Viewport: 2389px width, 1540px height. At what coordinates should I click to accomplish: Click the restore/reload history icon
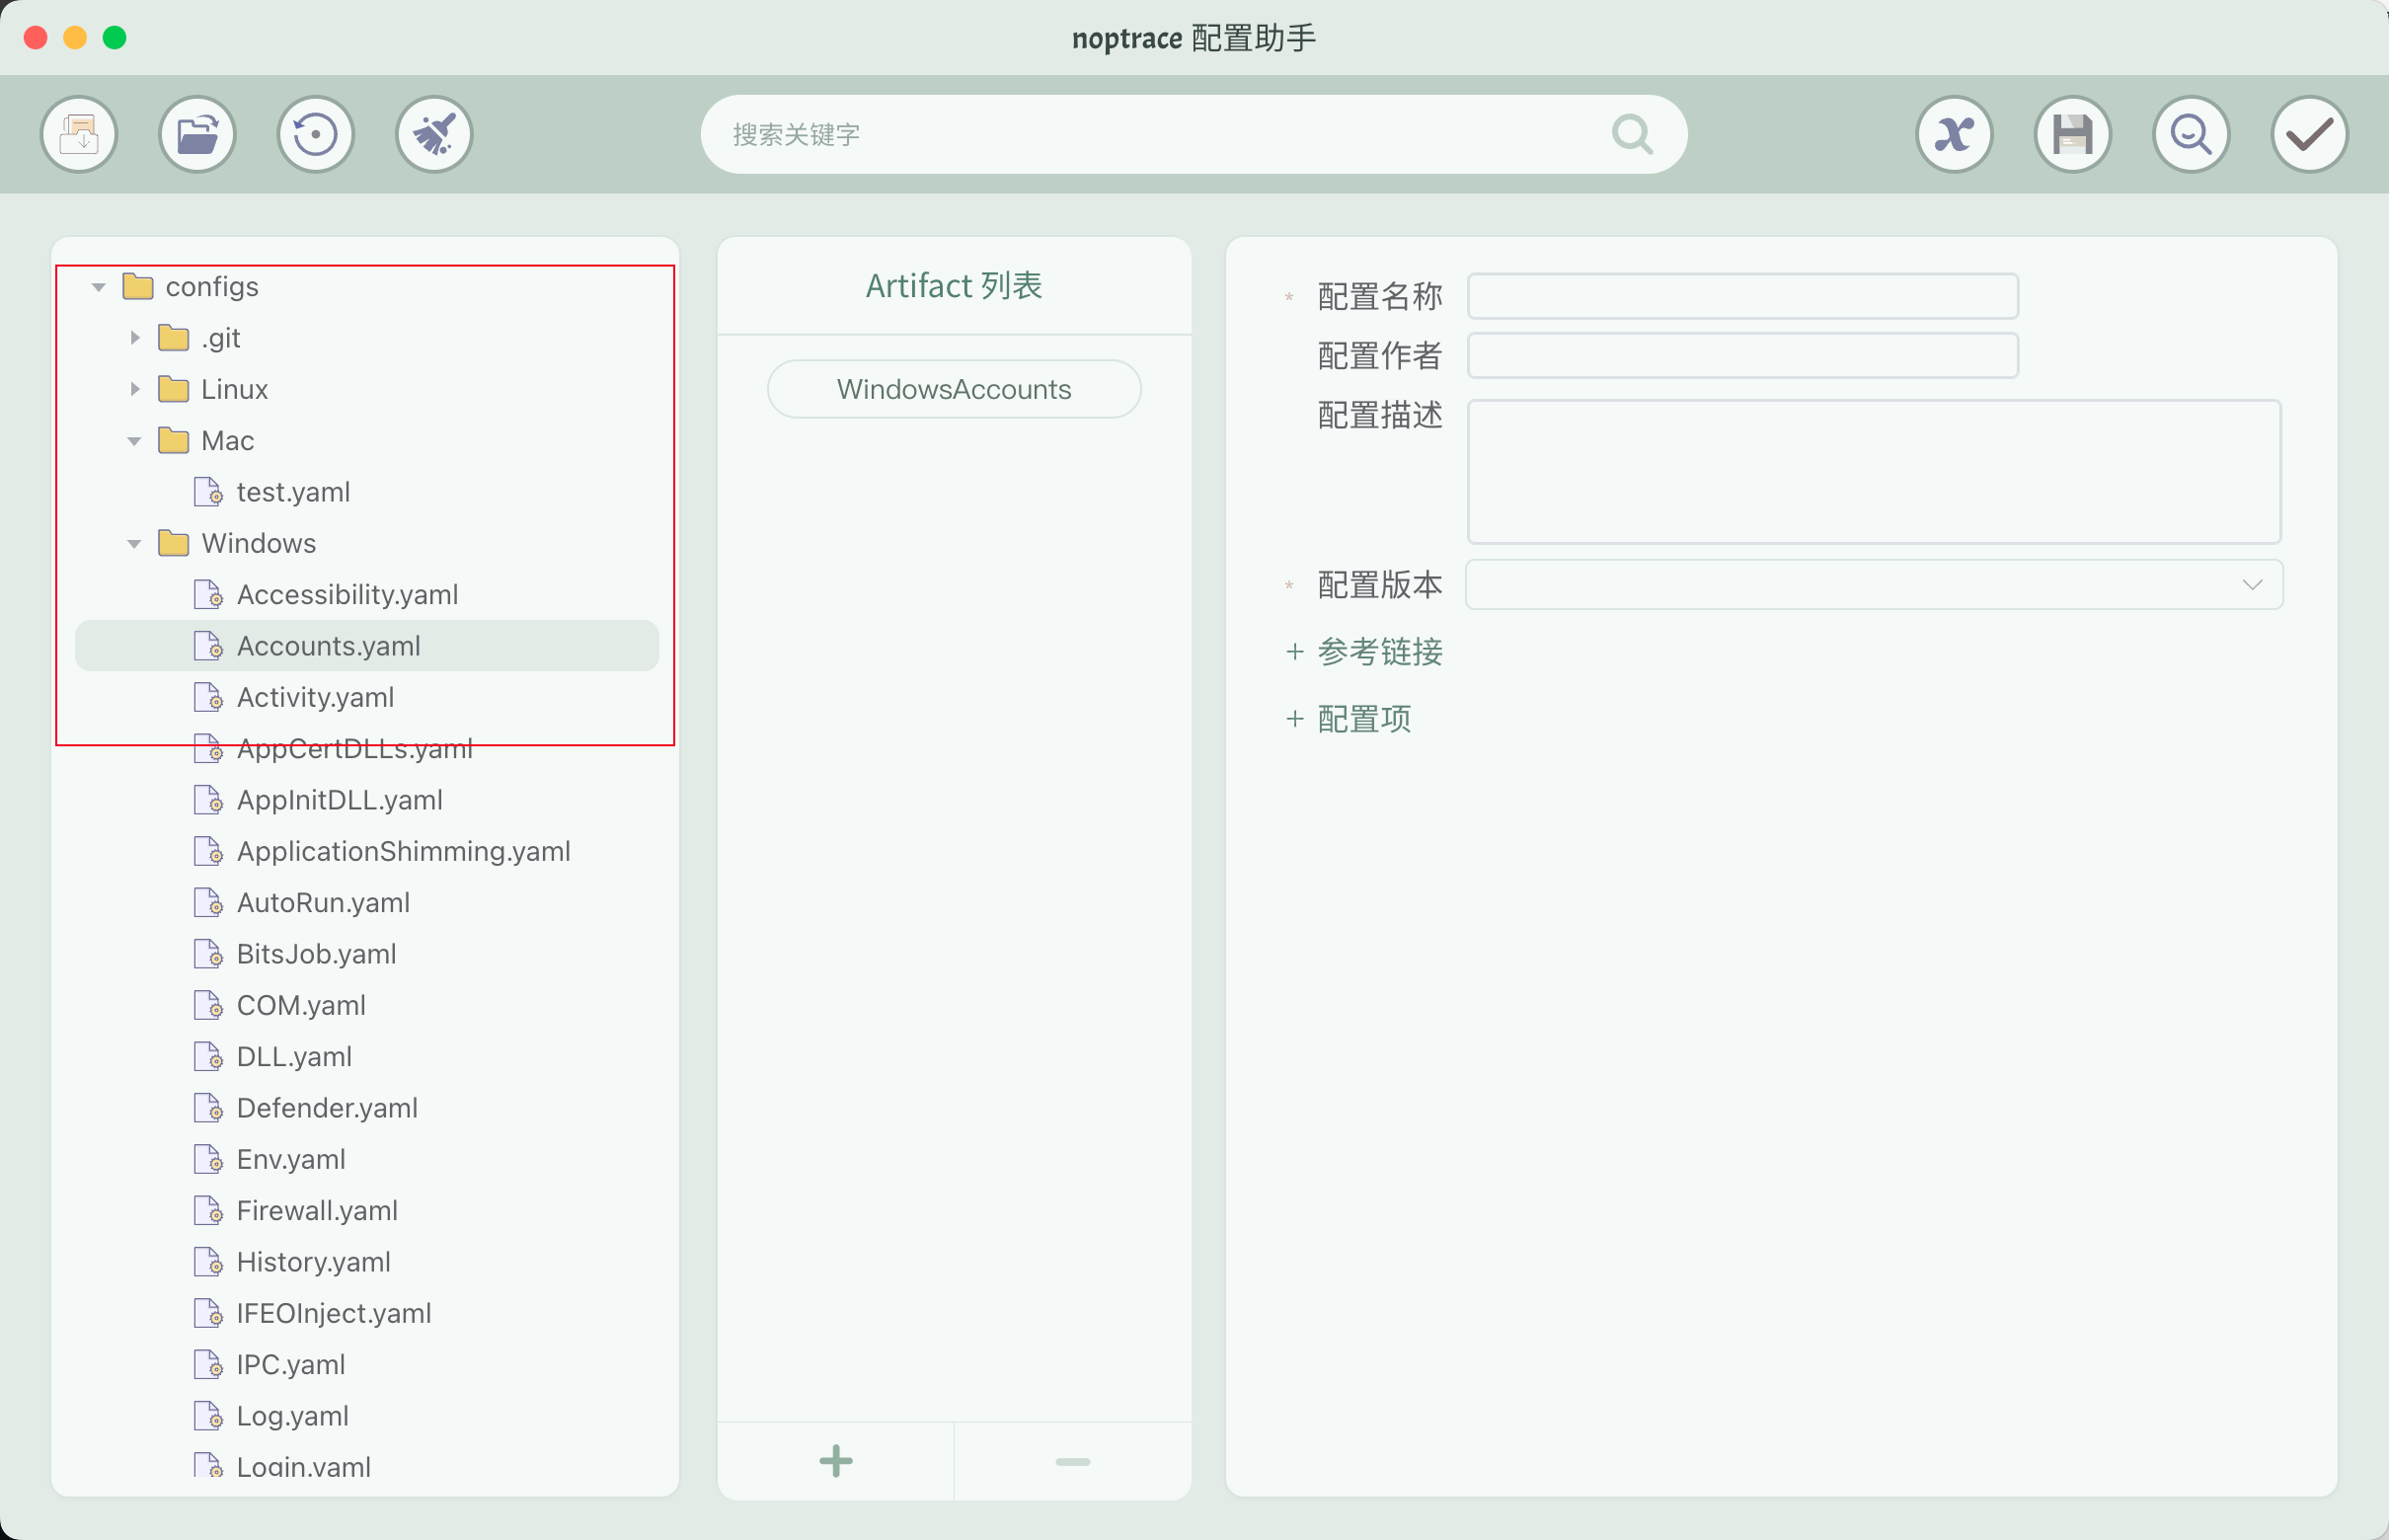point(316,133)
